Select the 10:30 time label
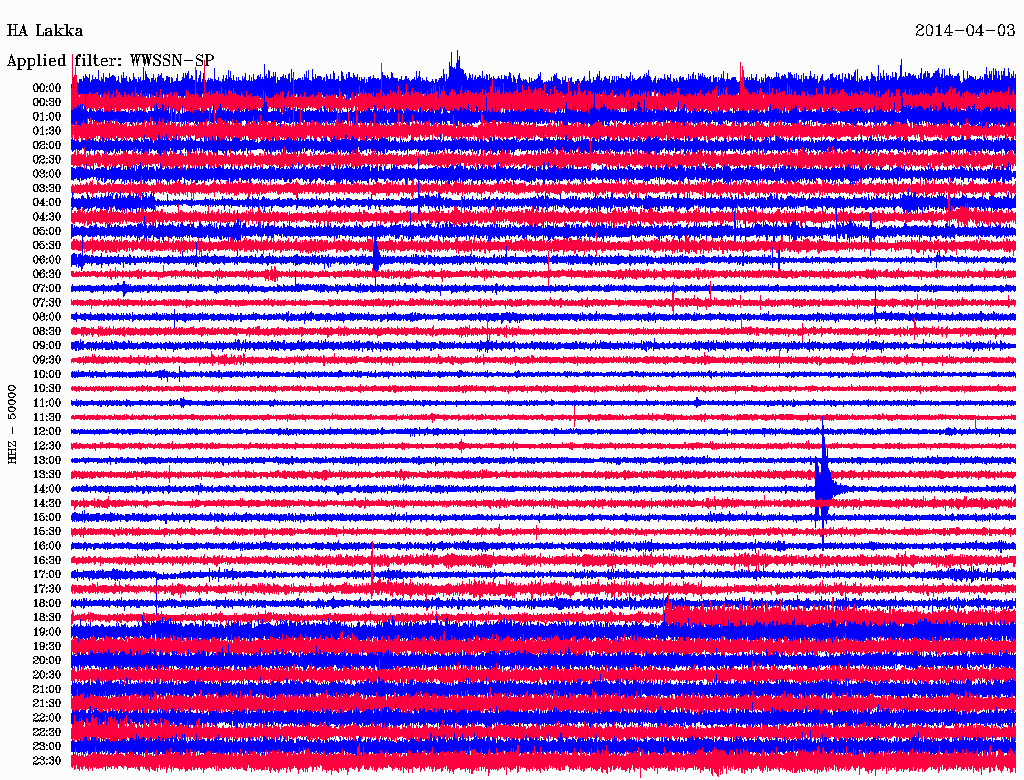The image size is (1024, 780). click(x=47, y=388)
